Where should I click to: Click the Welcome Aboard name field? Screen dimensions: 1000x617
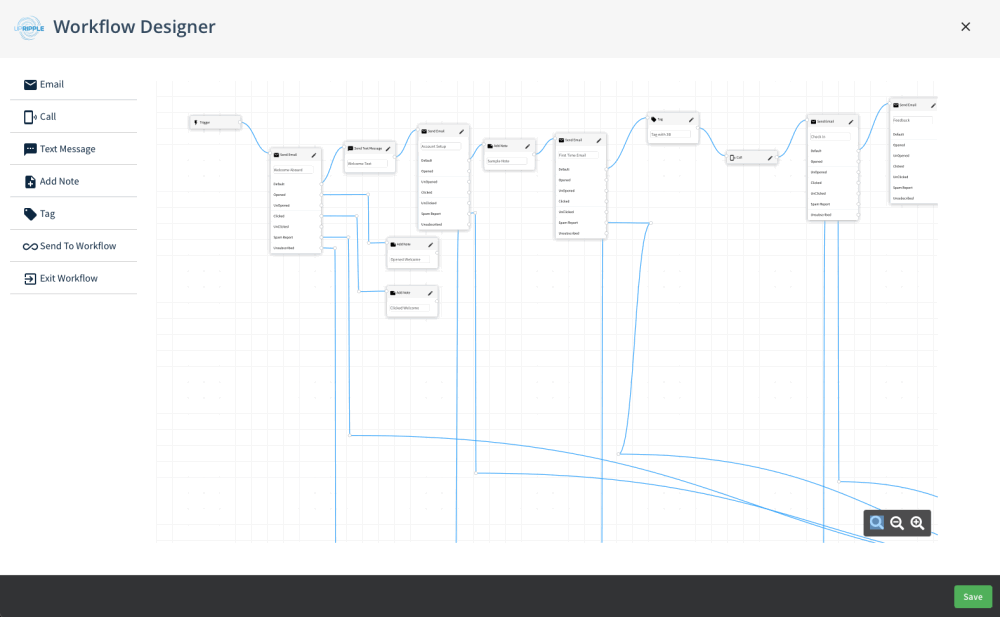coord(293,170)
